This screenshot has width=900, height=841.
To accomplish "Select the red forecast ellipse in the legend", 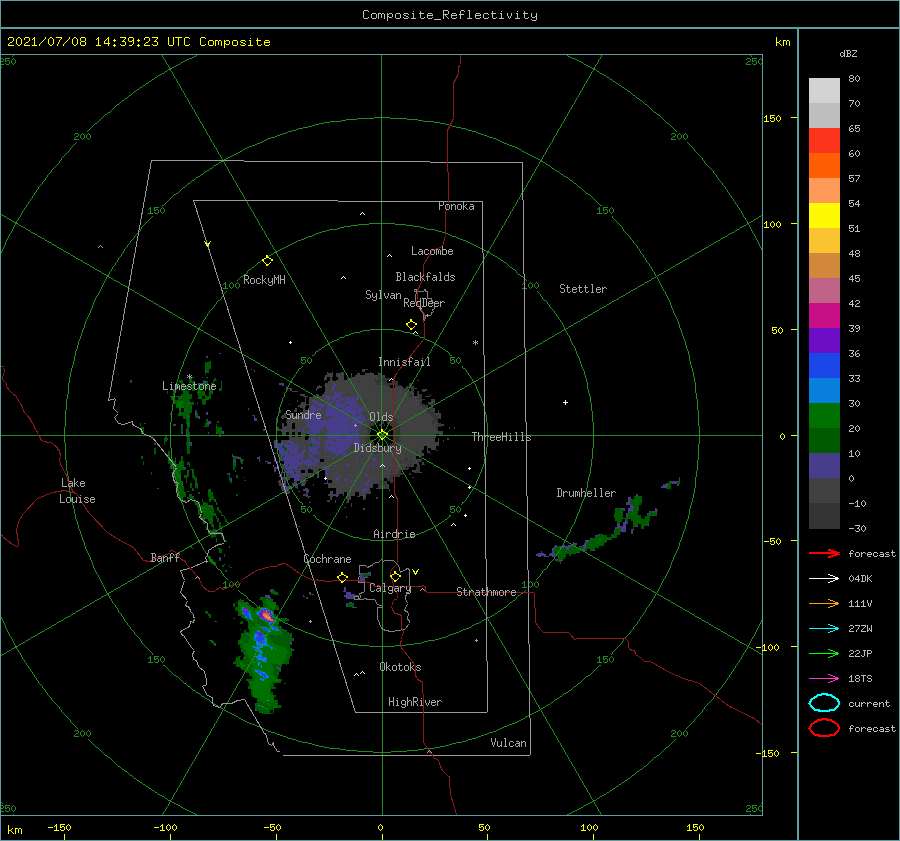I will 824,728.
